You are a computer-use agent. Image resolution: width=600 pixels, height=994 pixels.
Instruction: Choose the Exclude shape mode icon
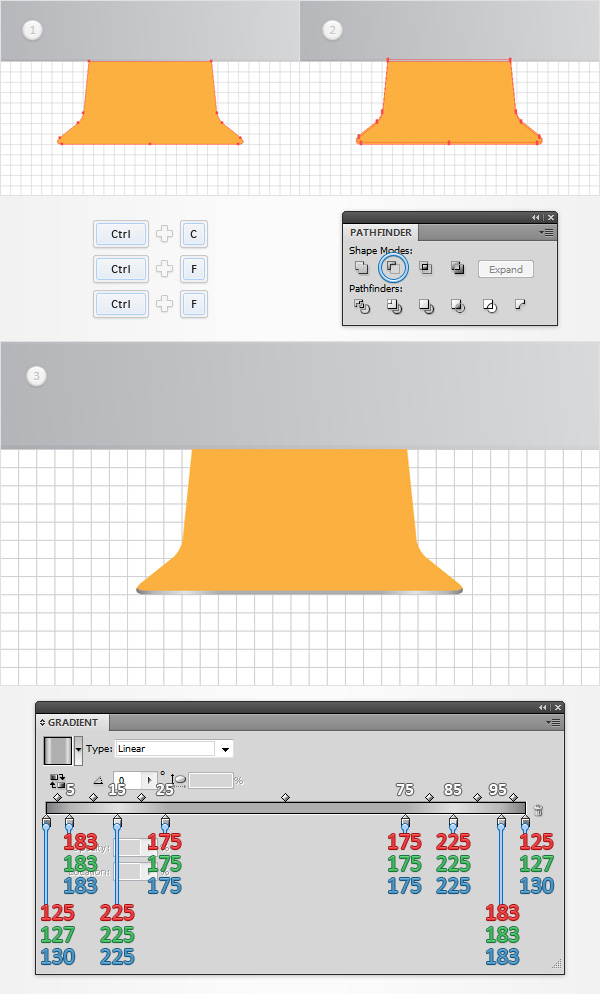[x=457, y=268]
